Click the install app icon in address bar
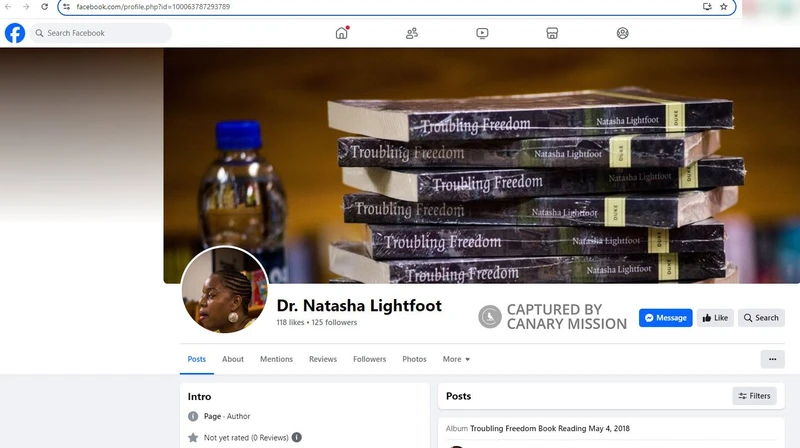 click(707, 7)
